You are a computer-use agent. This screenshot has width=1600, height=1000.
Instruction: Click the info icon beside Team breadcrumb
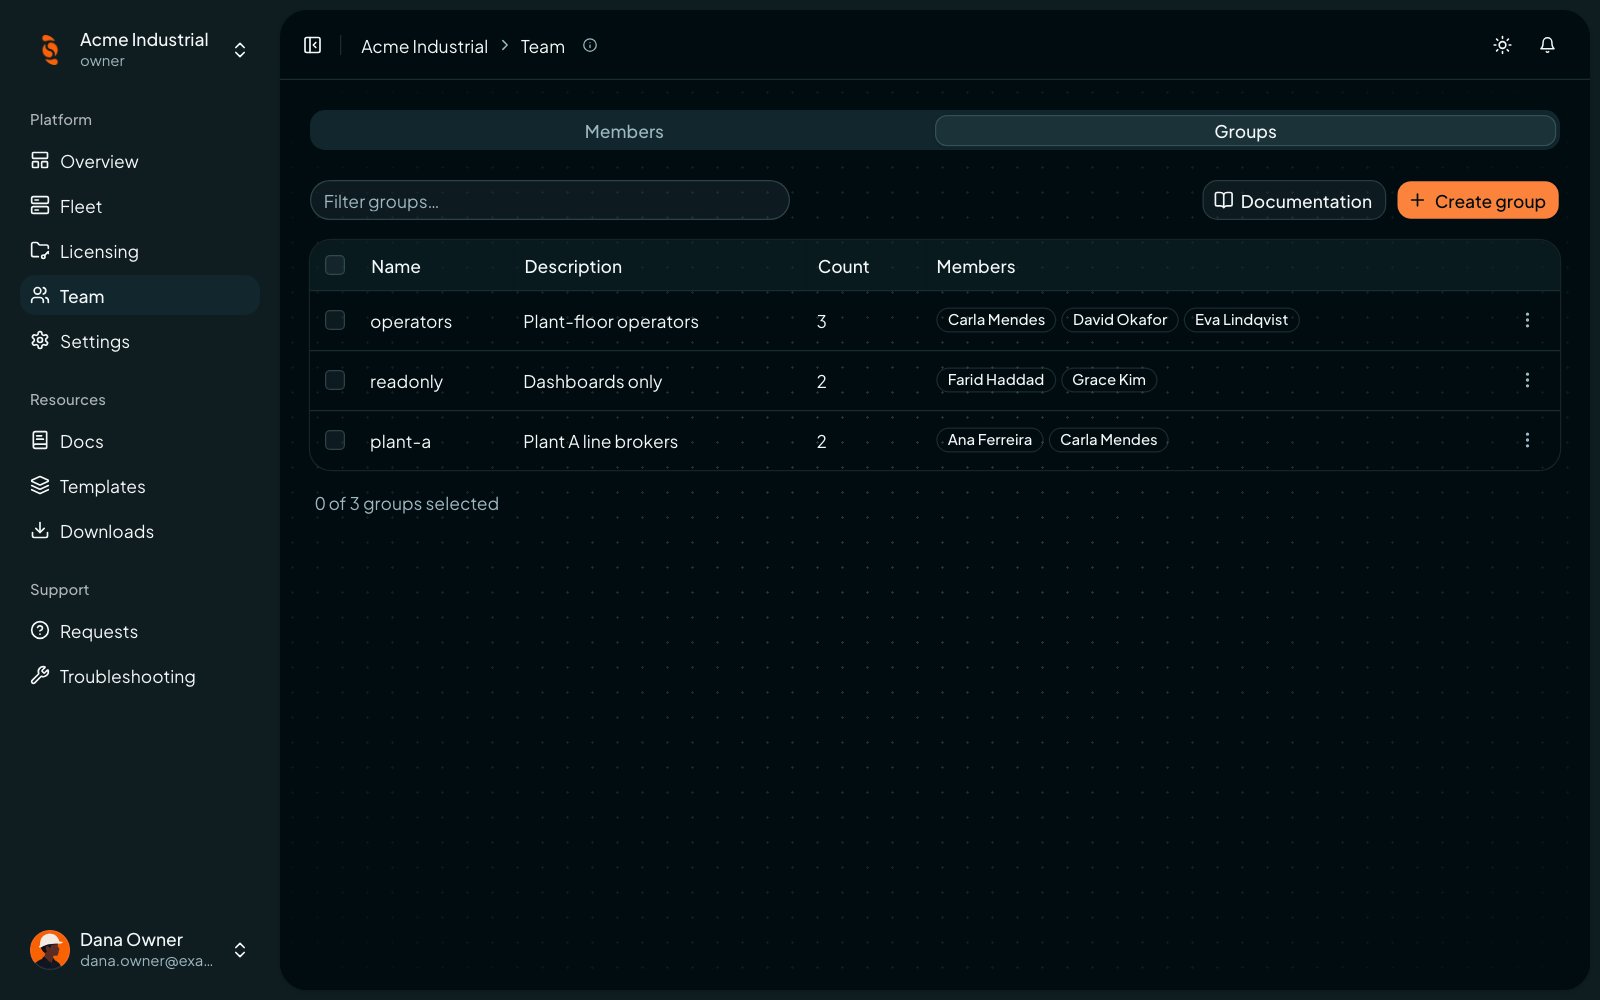[590, 45]
